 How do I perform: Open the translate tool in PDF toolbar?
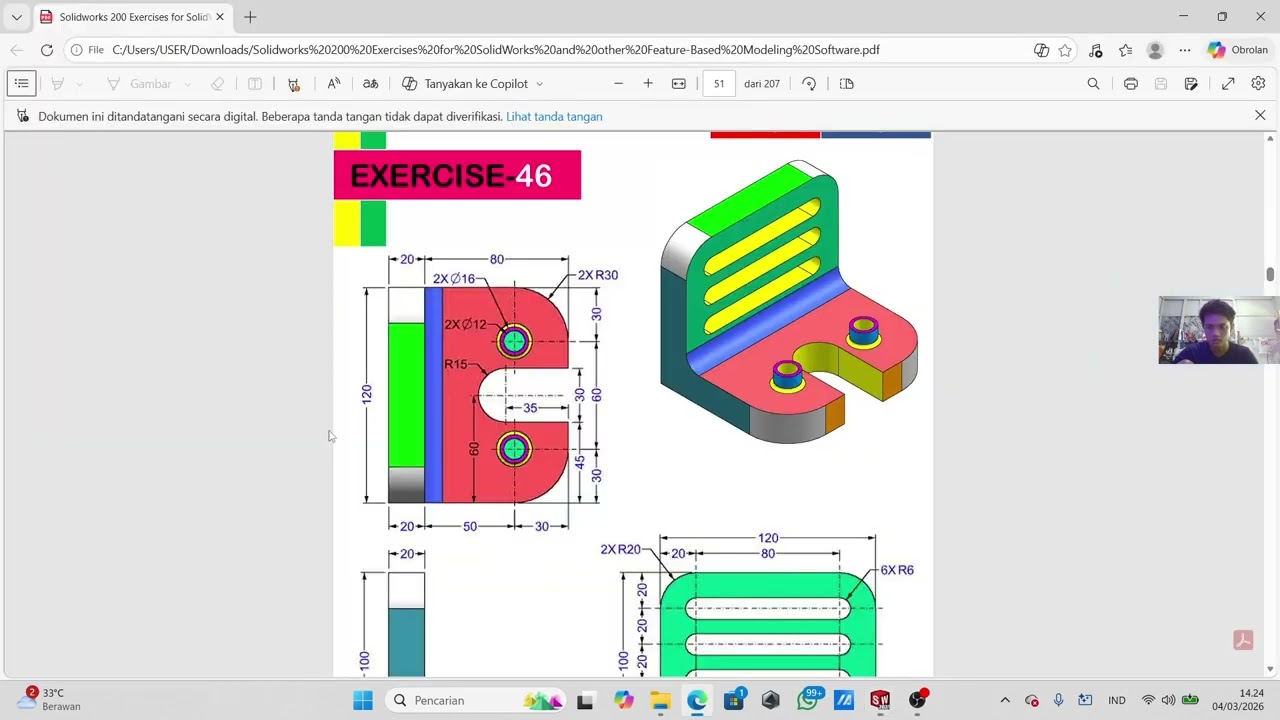click(x=370, y=84)
